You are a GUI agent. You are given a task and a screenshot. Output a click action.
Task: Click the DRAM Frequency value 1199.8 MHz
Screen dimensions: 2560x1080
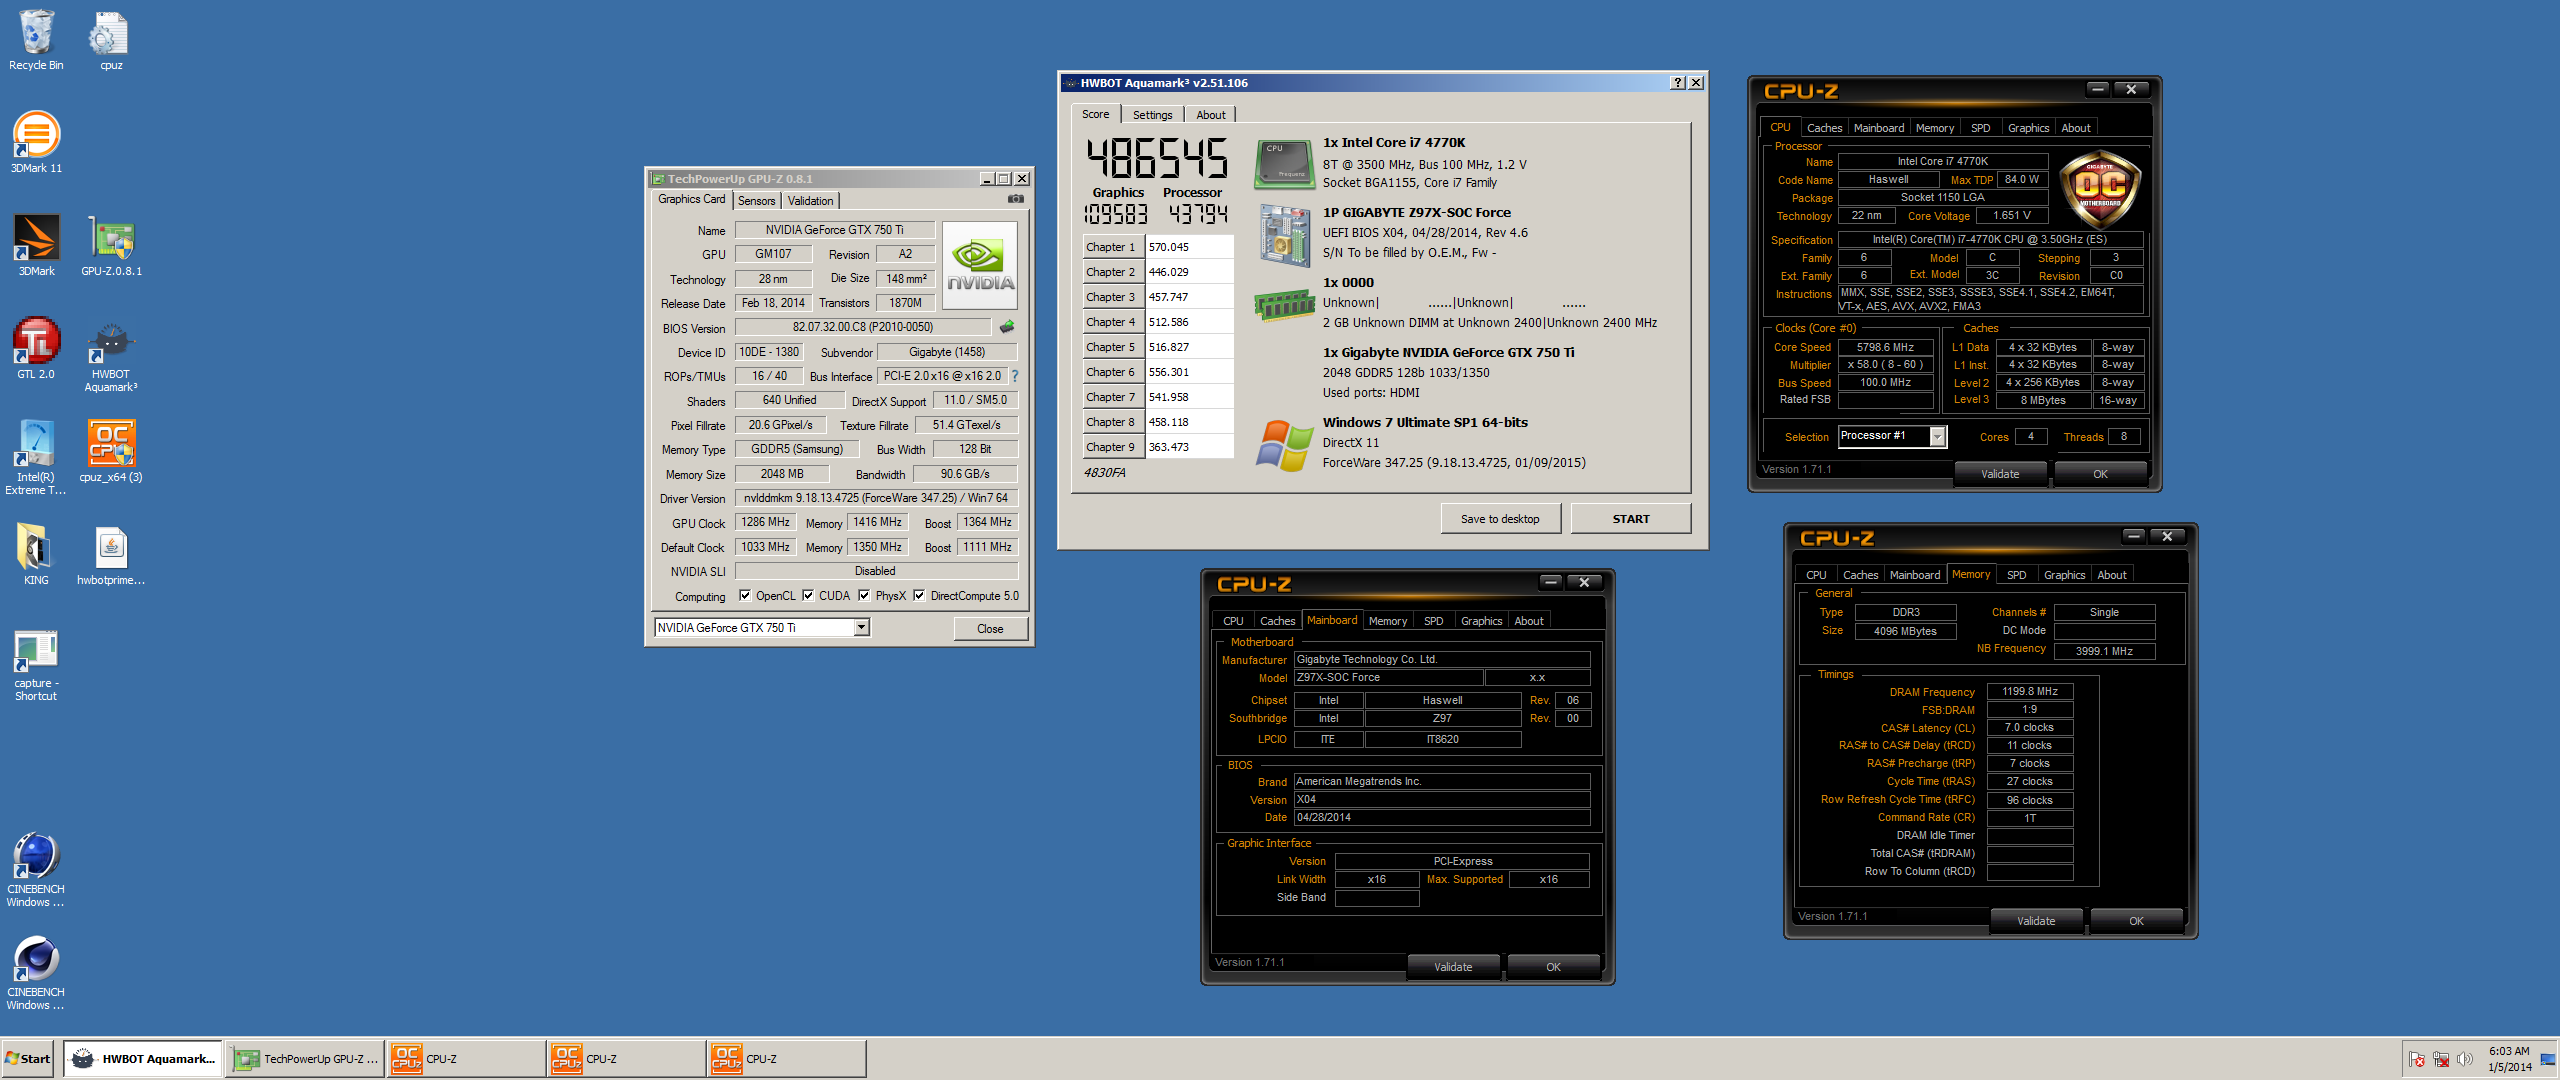tap(2030, 691)
